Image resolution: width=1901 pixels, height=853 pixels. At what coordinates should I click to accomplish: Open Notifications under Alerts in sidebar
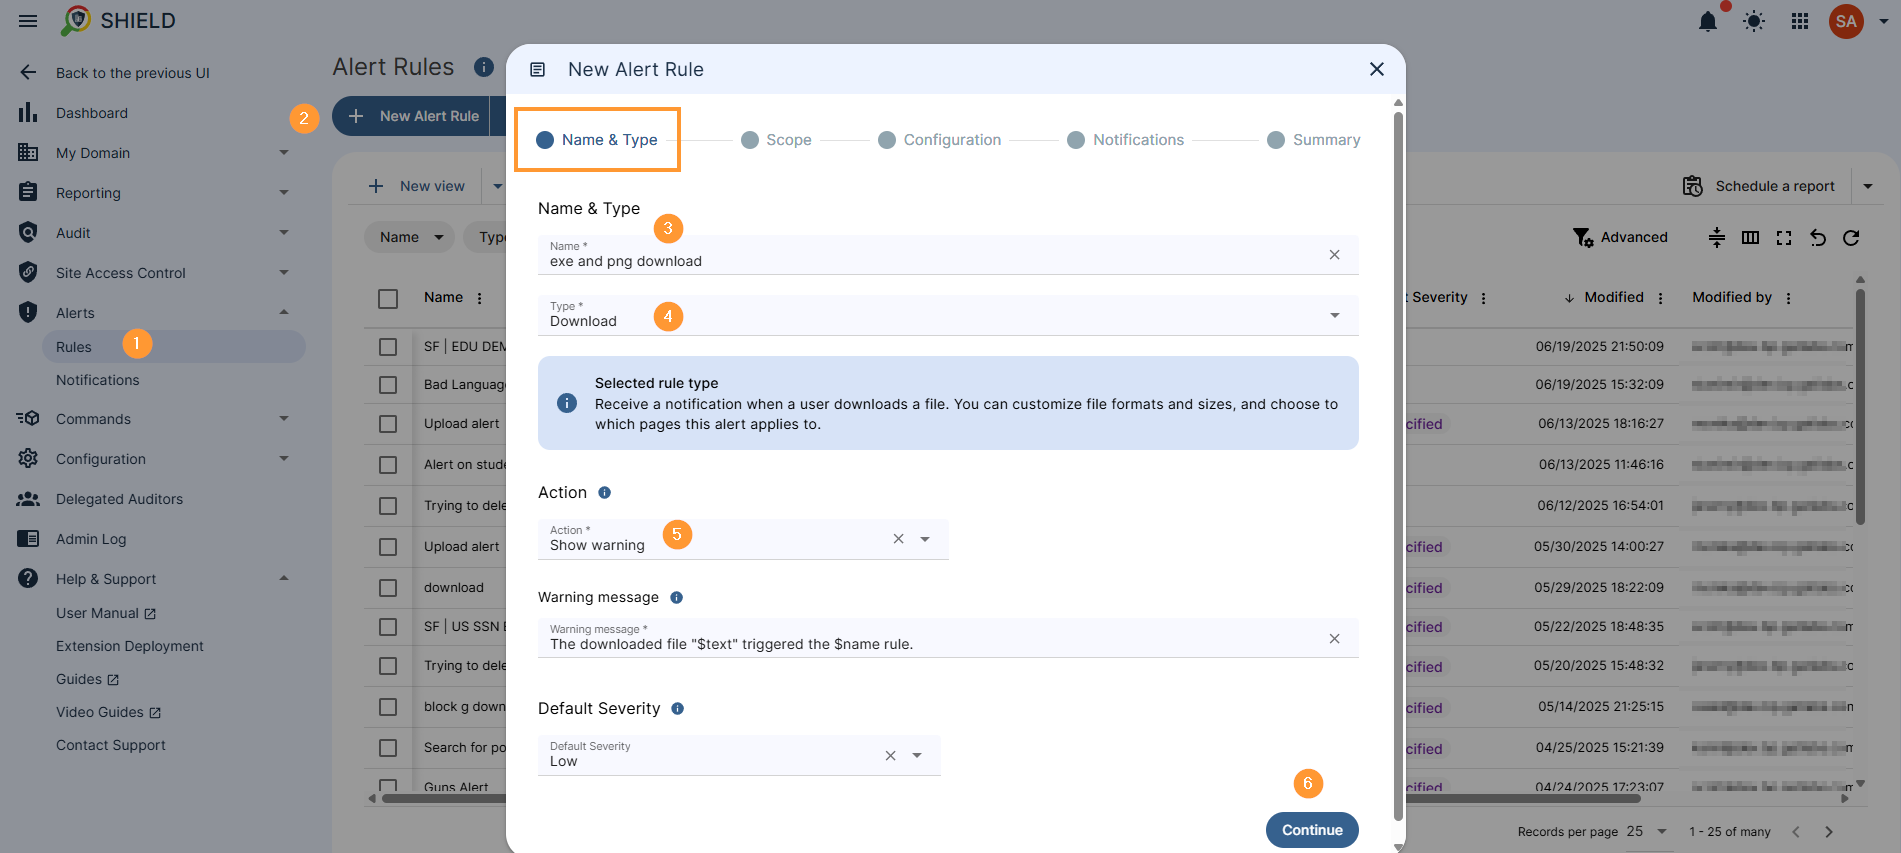pos(98,380)
